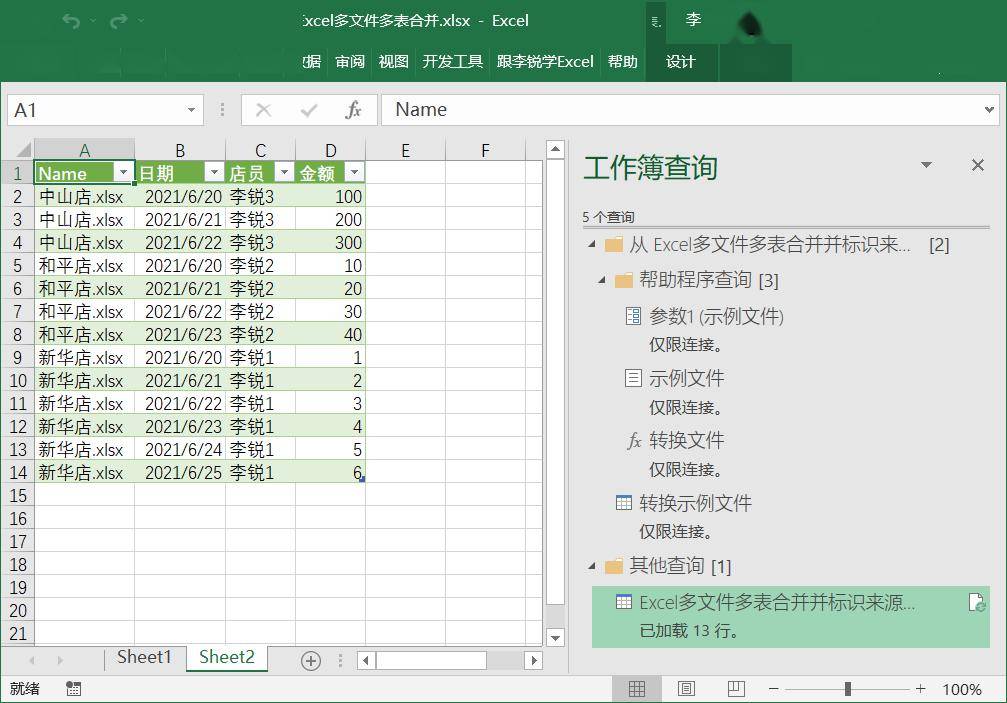Select the 2021/6/25 date cell

coord(180,473)
